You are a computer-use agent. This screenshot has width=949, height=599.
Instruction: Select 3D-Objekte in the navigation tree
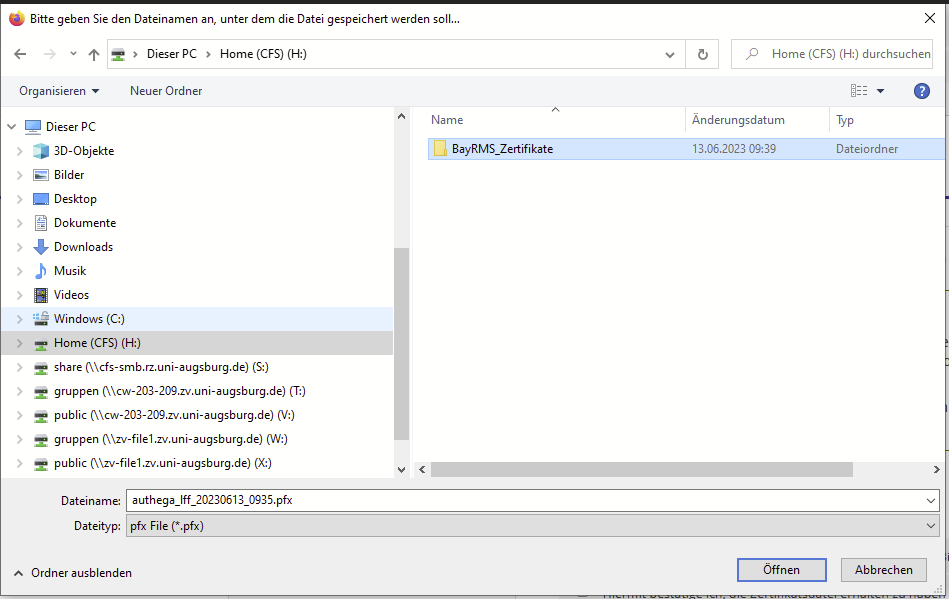[x=83, y=151]
